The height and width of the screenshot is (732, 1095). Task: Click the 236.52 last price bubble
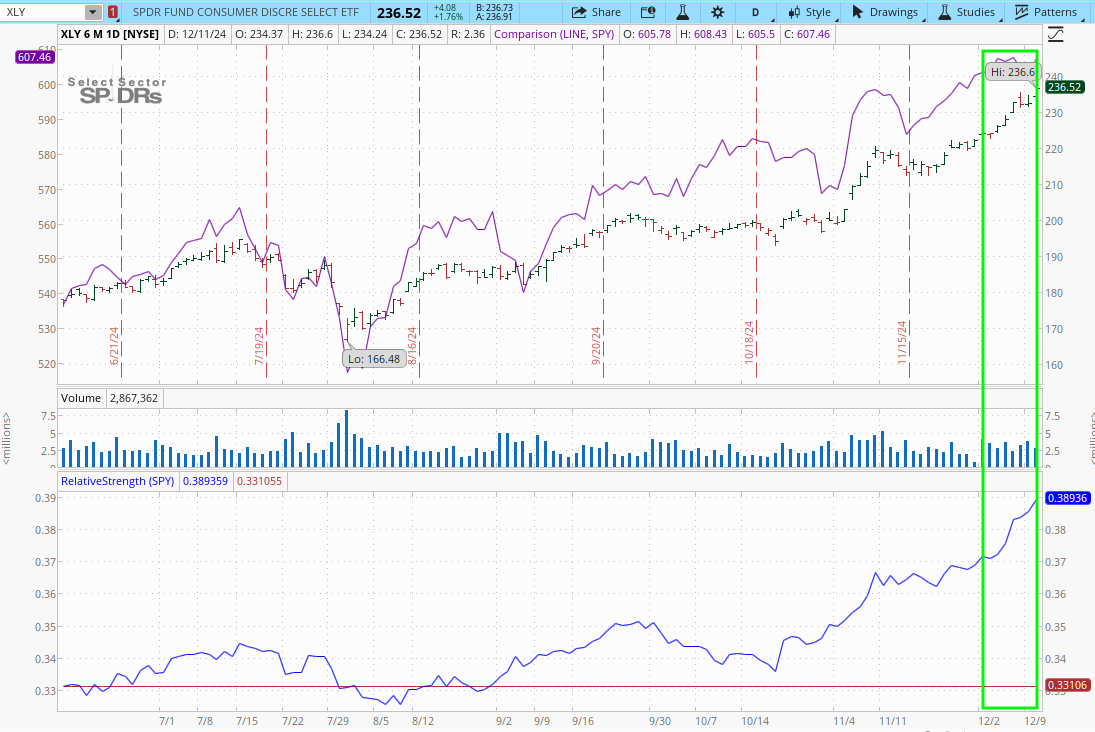[1065, 87]
